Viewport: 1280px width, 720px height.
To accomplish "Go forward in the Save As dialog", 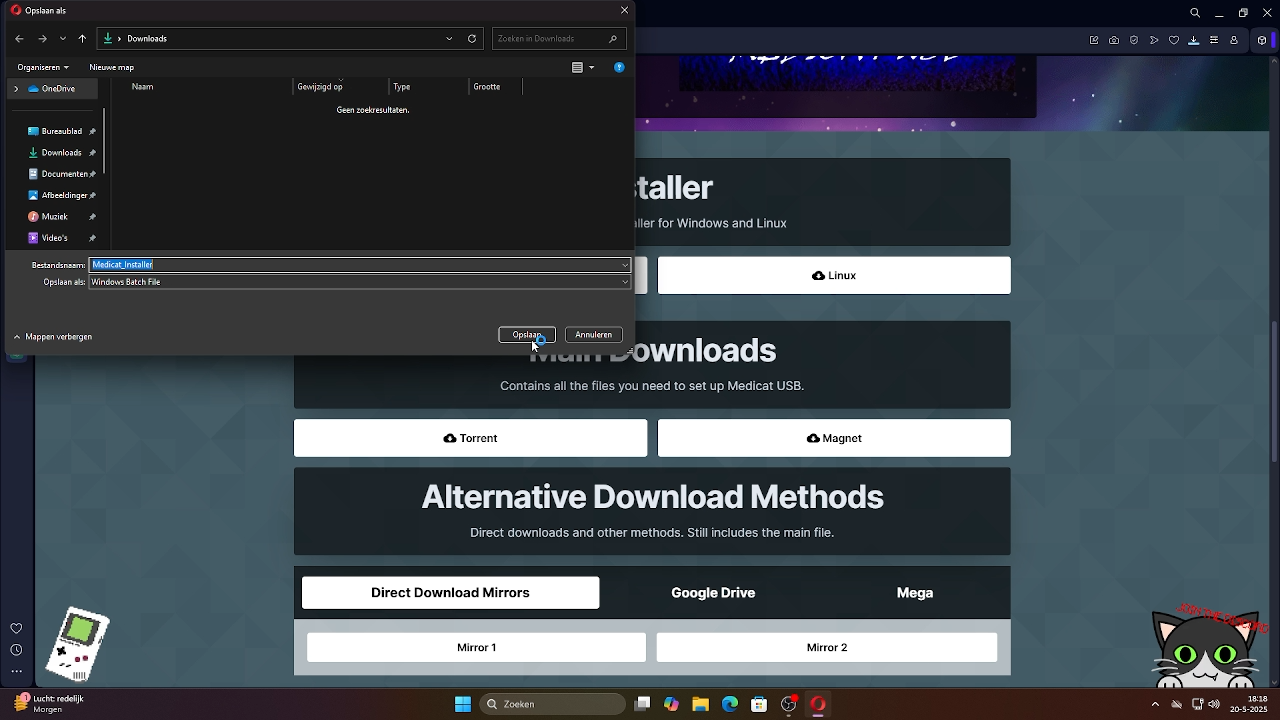I will coord(42,39).
